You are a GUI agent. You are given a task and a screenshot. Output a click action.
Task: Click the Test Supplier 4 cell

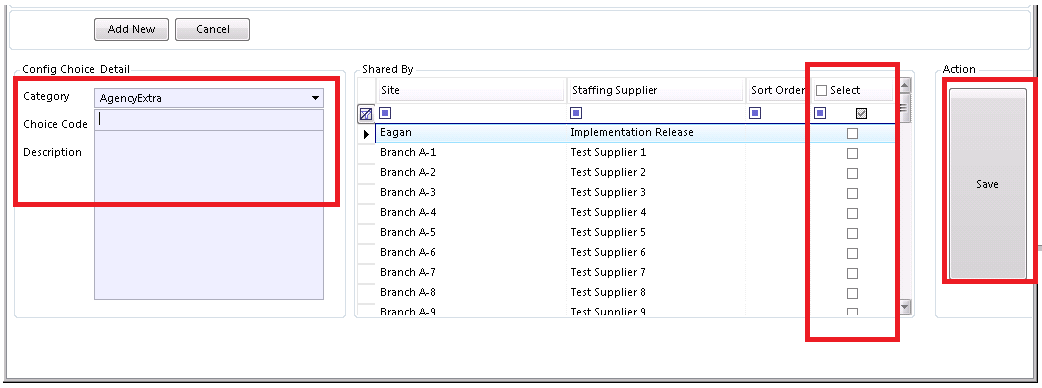click(656, 213)
